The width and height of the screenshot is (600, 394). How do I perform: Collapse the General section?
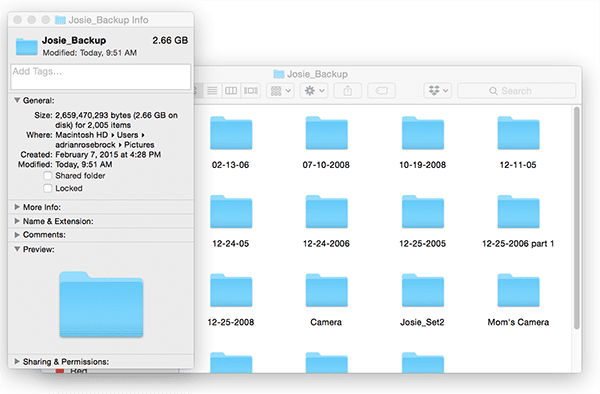pyautogui.click(x=17, y=100)
